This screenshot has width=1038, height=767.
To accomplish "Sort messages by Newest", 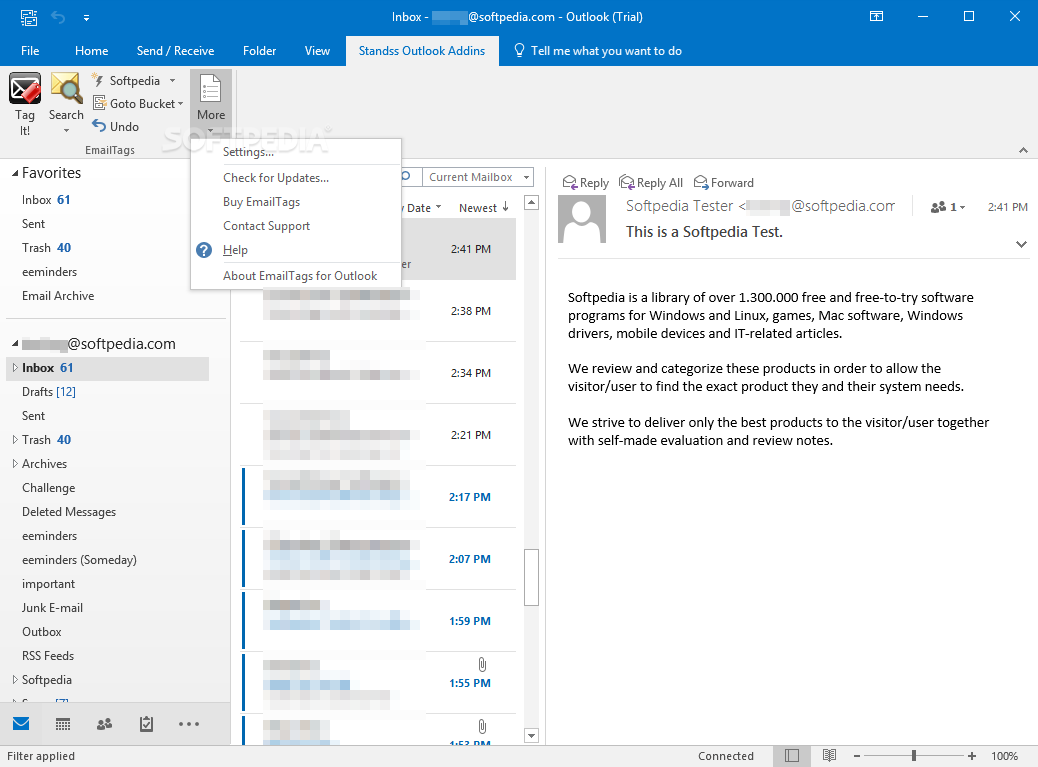I will tap(484, 207).
